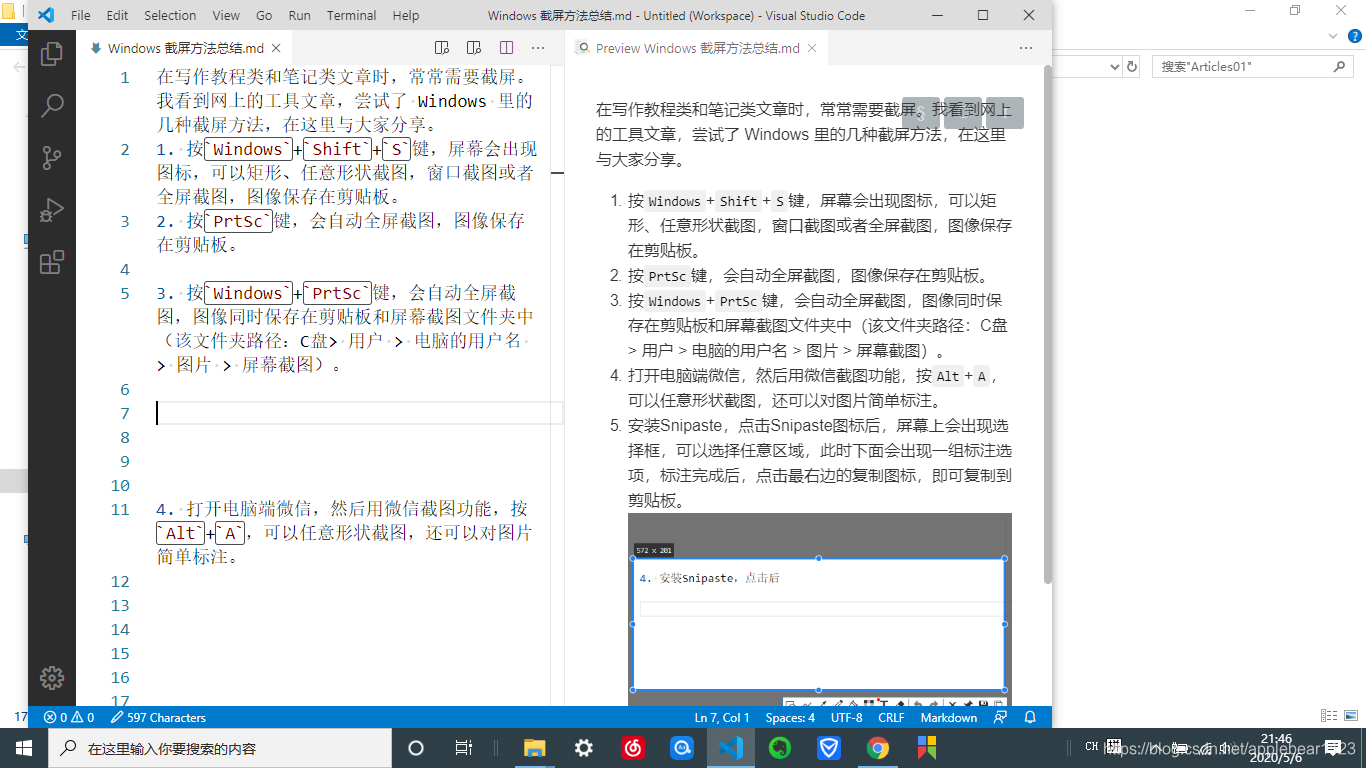Change indentation via Spaces: 4
The height and width of the screenshot is (768, 1366).
pyautogui.click(x=790, y=717)
